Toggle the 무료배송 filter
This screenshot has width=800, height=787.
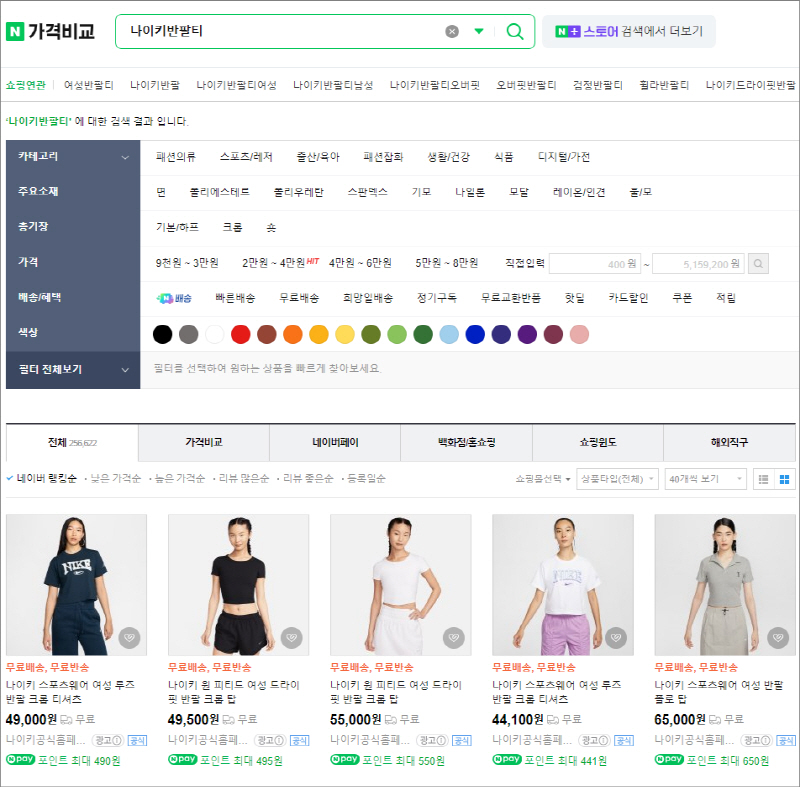tap(299, 298)
